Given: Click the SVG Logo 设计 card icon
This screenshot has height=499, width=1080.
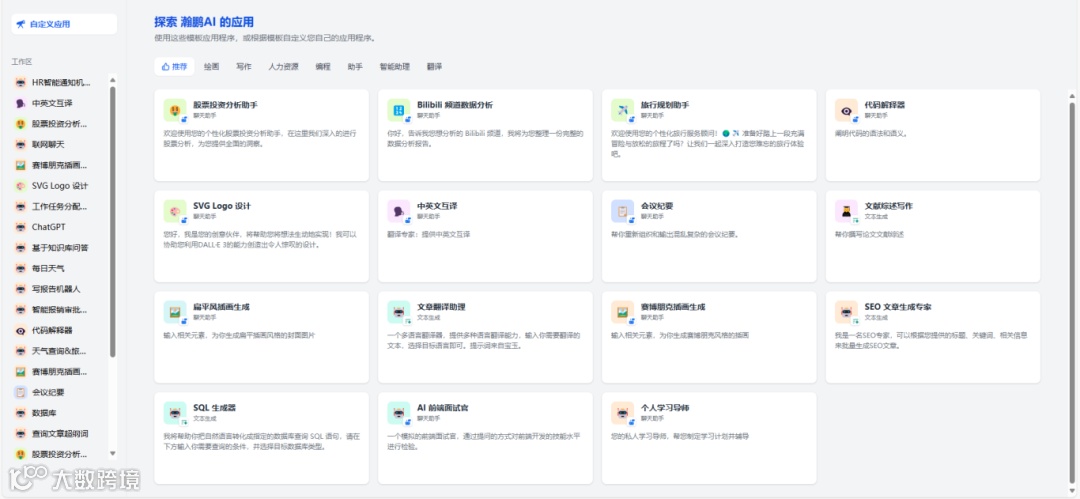Looking at the screenshot, I should tap(175, 211).
